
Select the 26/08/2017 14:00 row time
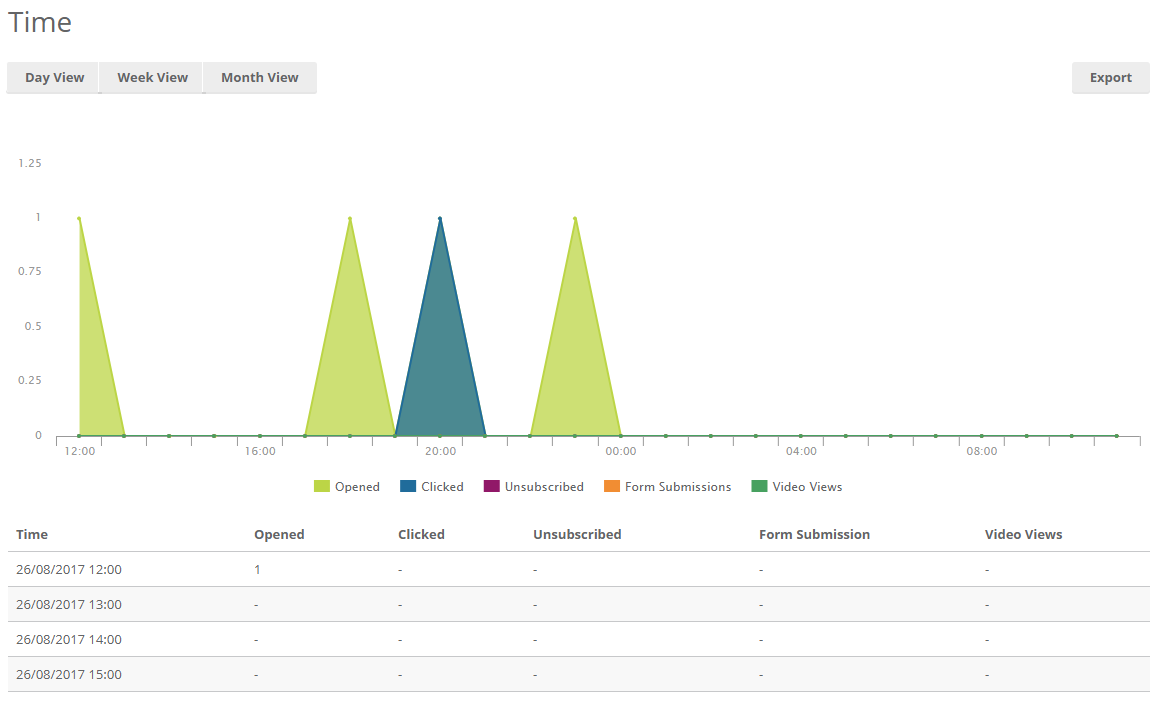pyautogui.click(x=69, y=640)
